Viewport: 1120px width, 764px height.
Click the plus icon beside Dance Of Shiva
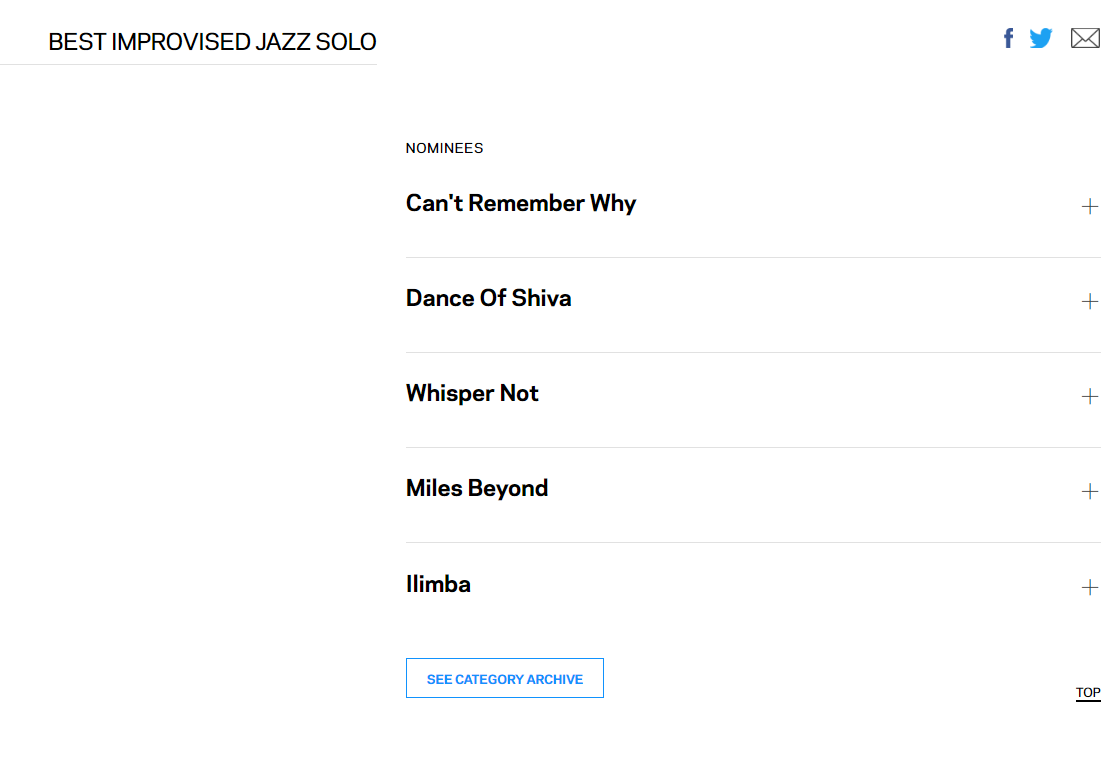[1090, 302]
